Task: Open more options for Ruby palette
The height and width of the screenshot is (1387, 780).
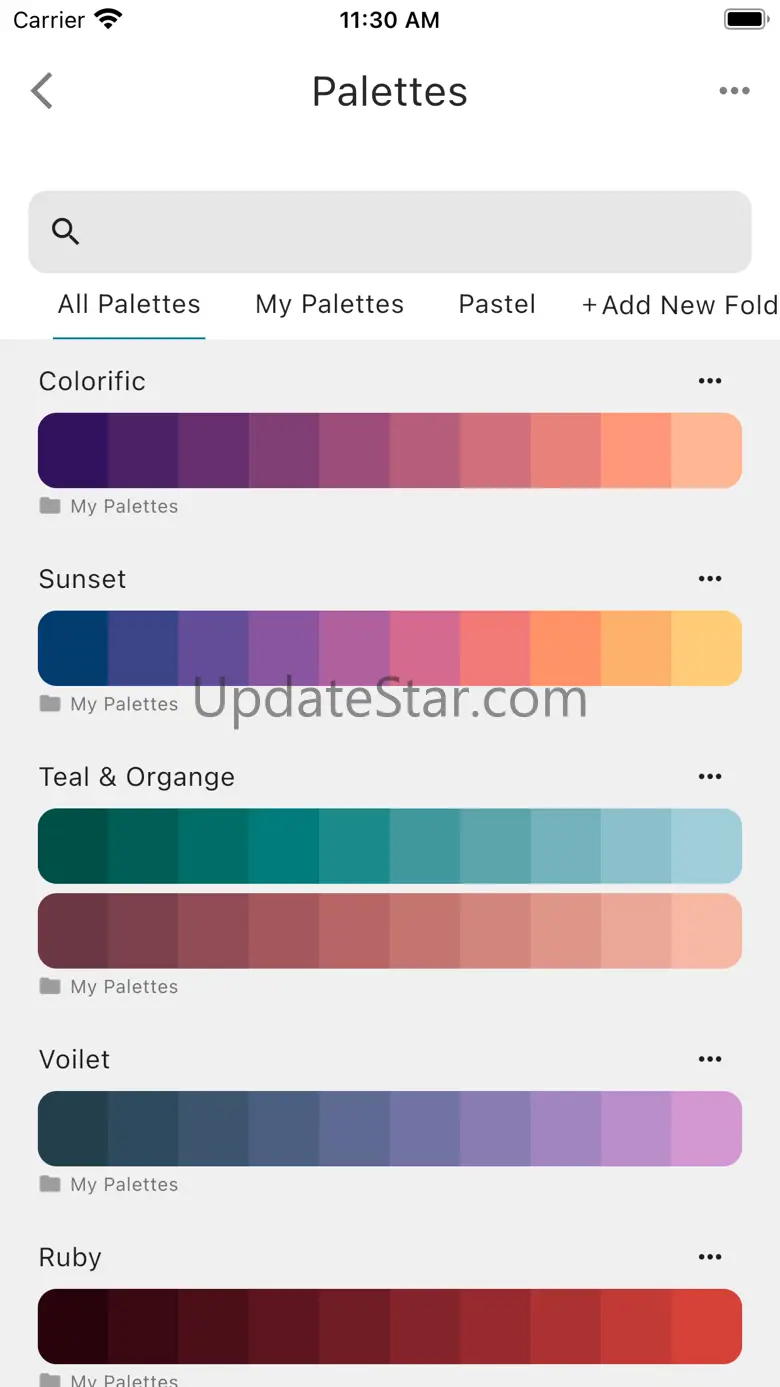Action: 710,1257
